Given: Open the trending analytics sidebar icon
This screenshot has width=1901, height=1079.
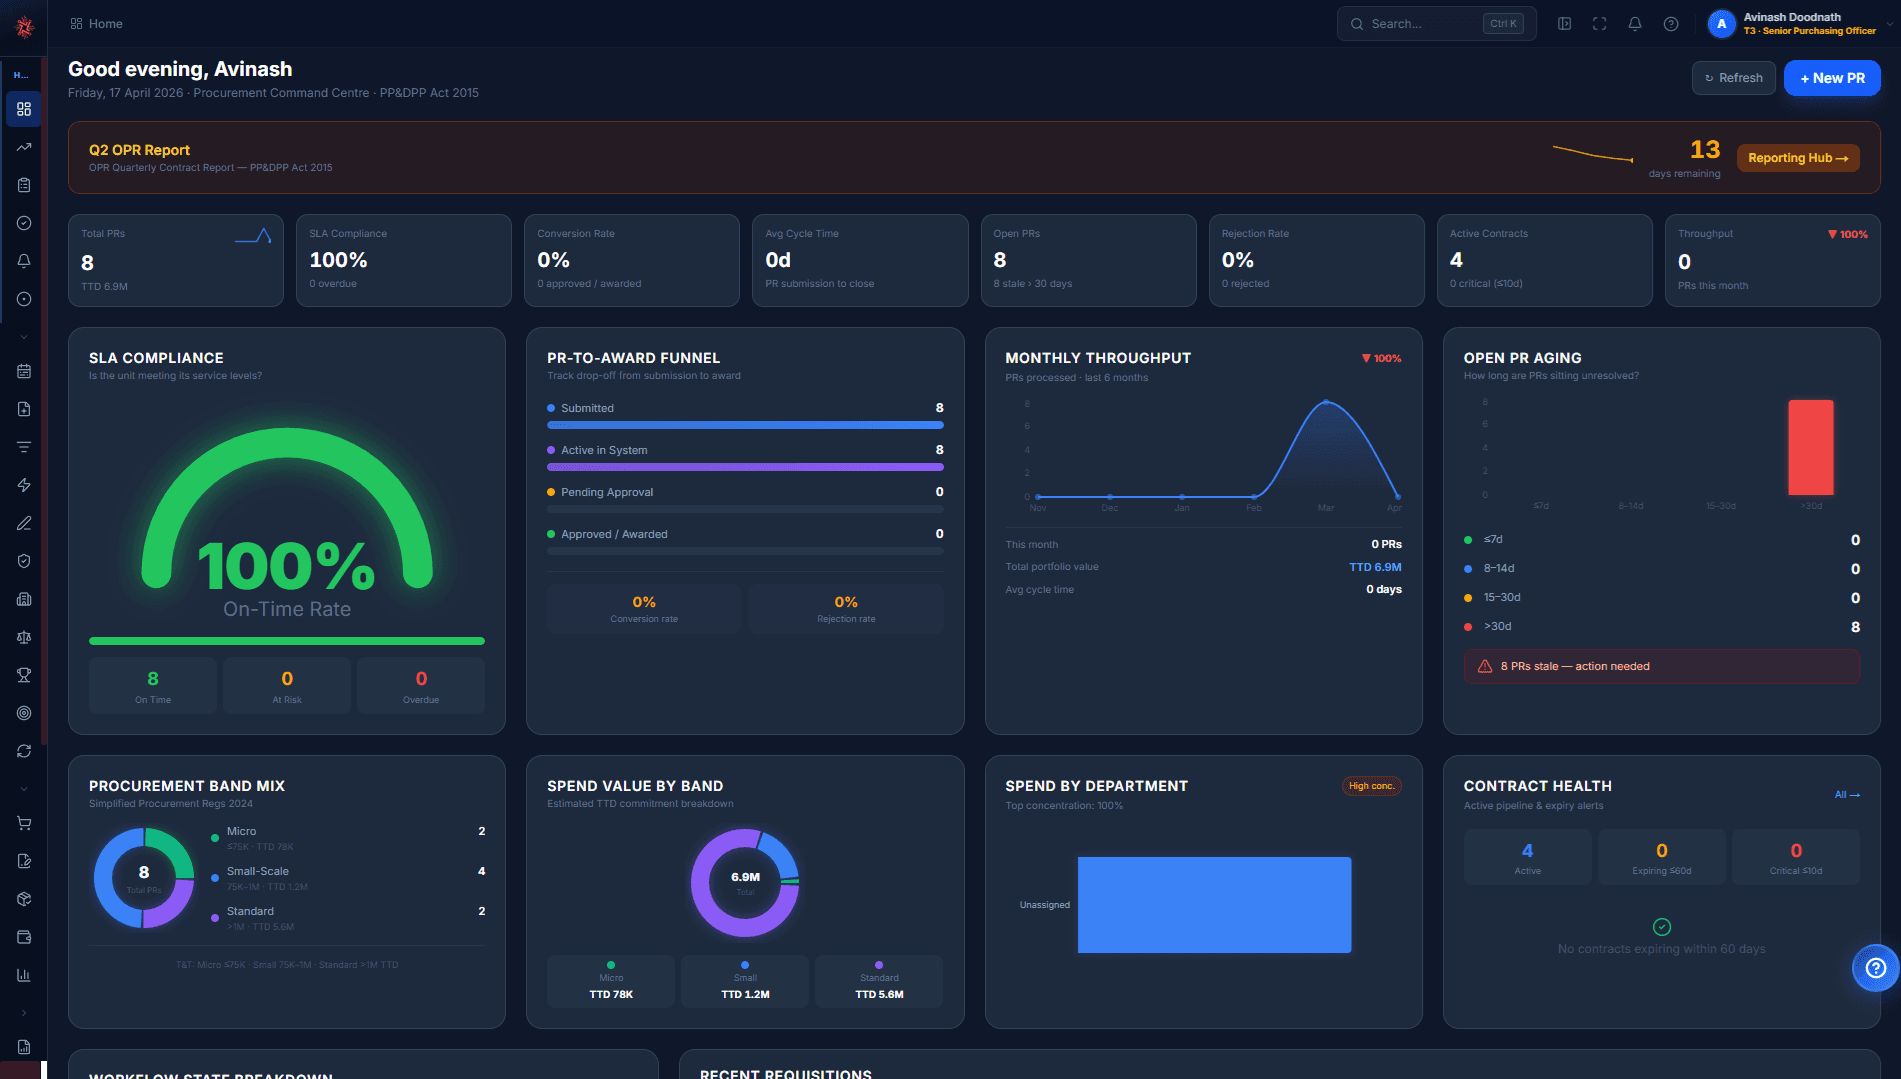Looking at the screenshot, I should click(x=24, y=147).
